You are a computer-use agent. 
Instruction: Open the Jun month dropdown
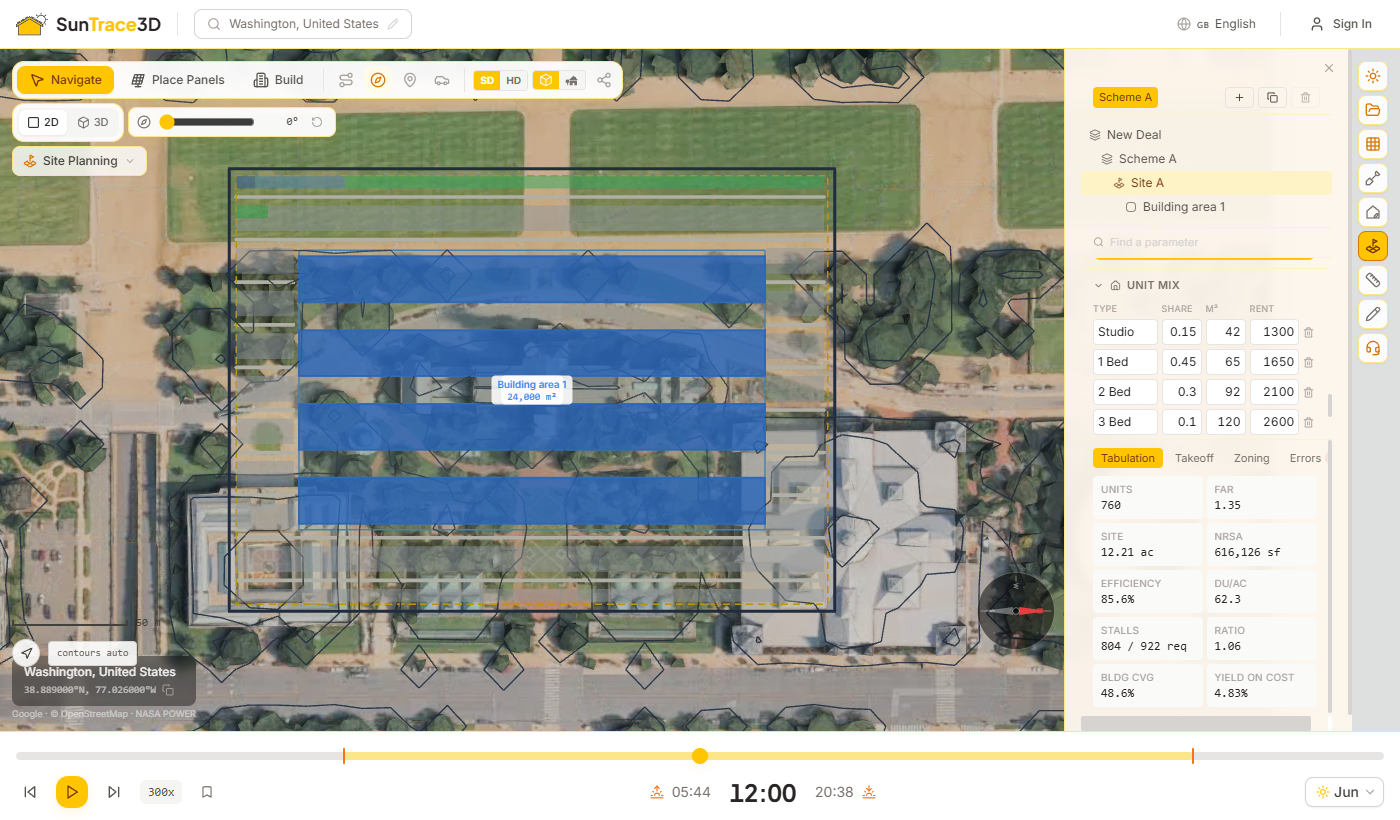coord(1344,792)
